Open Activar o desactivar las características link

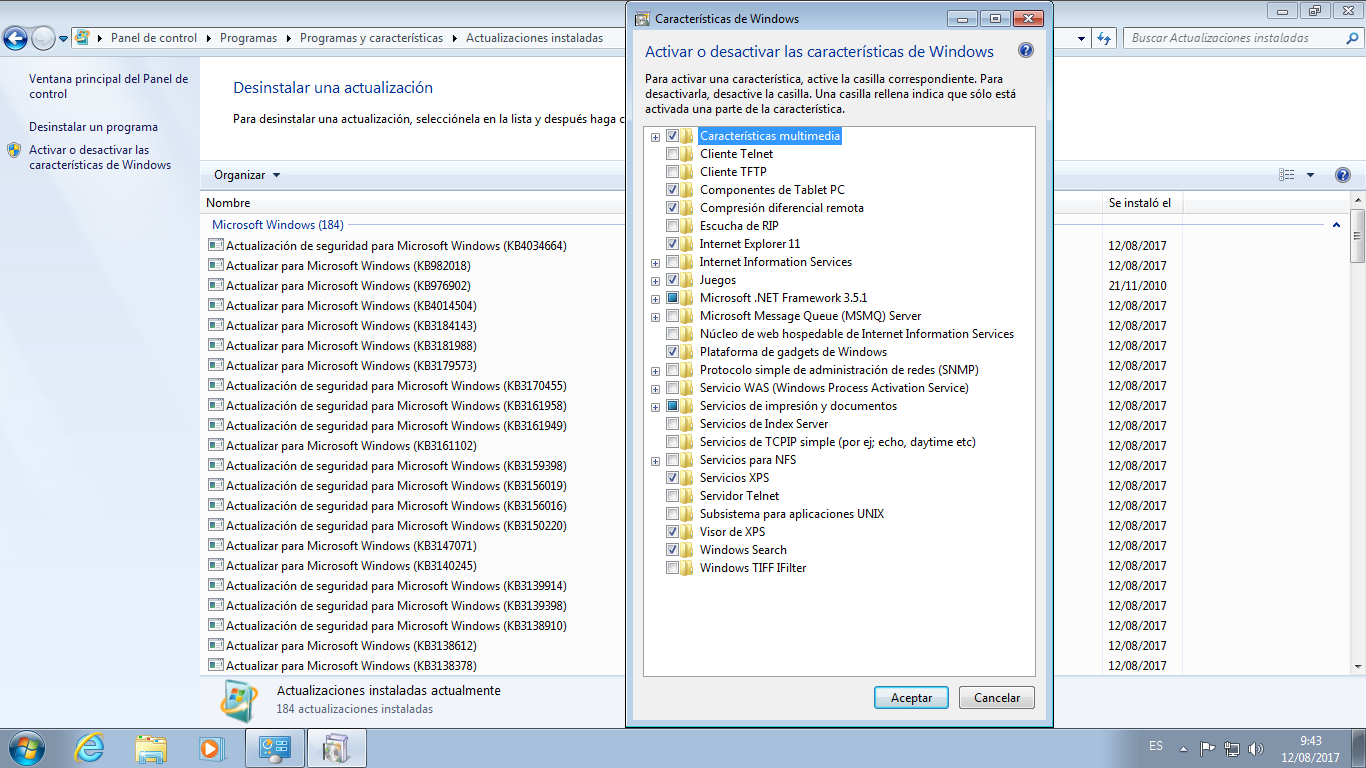[100, 158]
